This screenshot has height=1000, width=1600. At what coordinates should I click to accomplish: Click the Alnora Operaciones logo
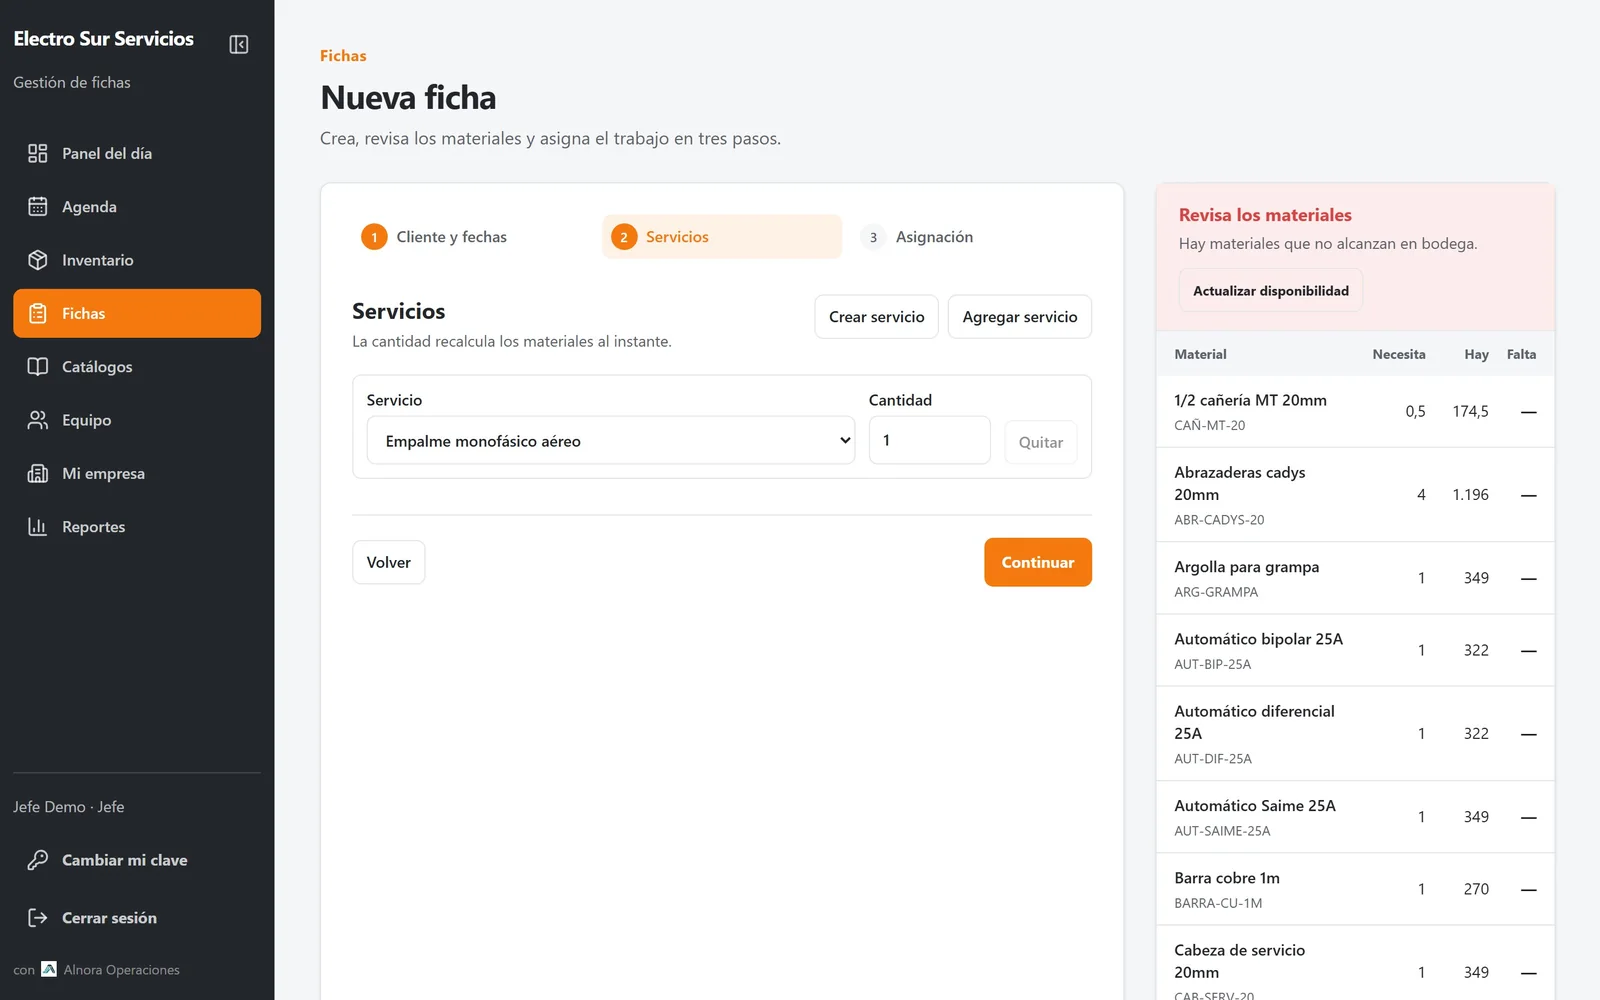(x=49, y=969)
